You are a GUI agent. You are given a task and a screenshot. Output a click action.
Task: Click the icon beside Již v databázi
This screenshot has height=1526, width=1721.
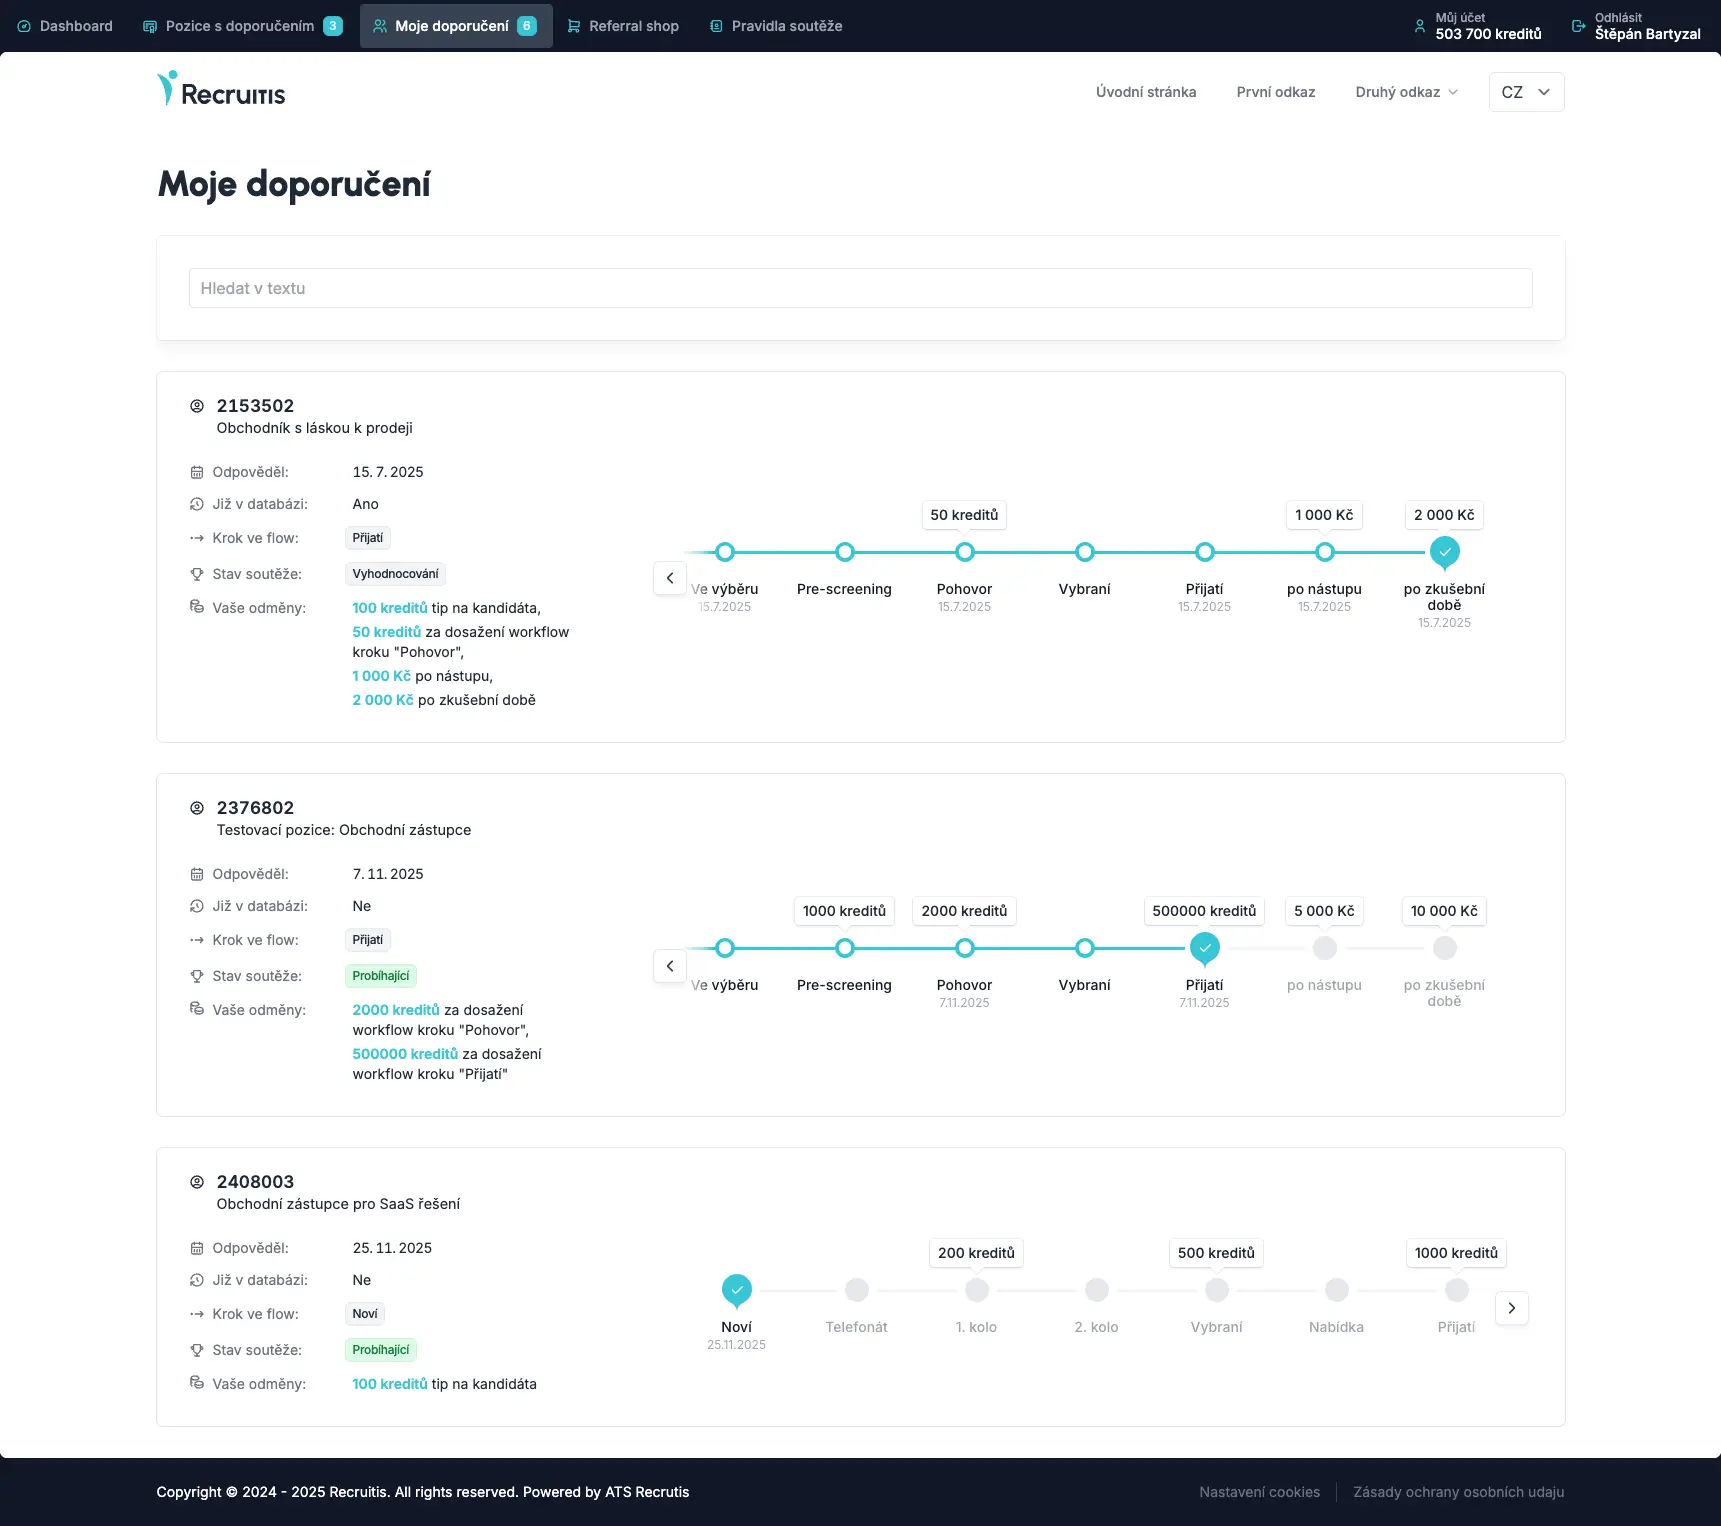pyautogui.click(x=196, y=504)
